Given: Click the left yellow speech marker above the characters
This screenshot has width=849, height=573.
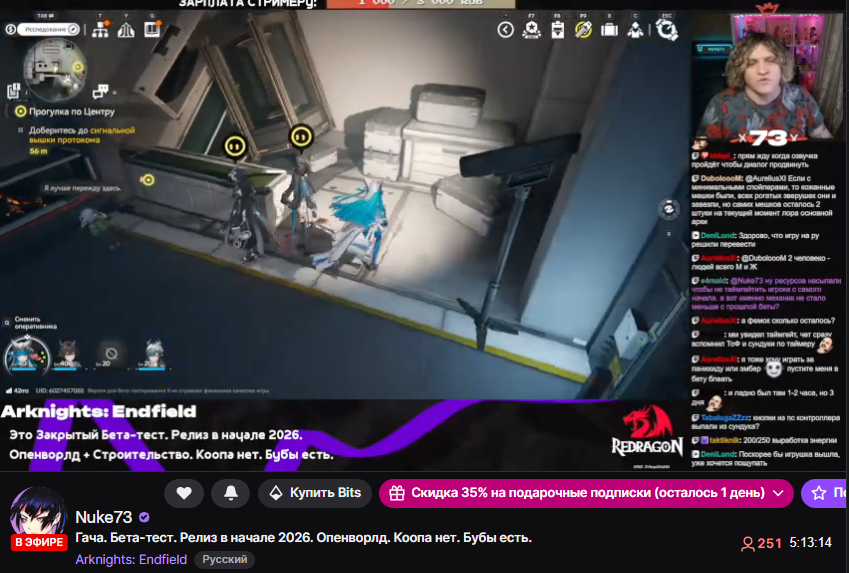Looking at the screenshot, I should point(235,146).
